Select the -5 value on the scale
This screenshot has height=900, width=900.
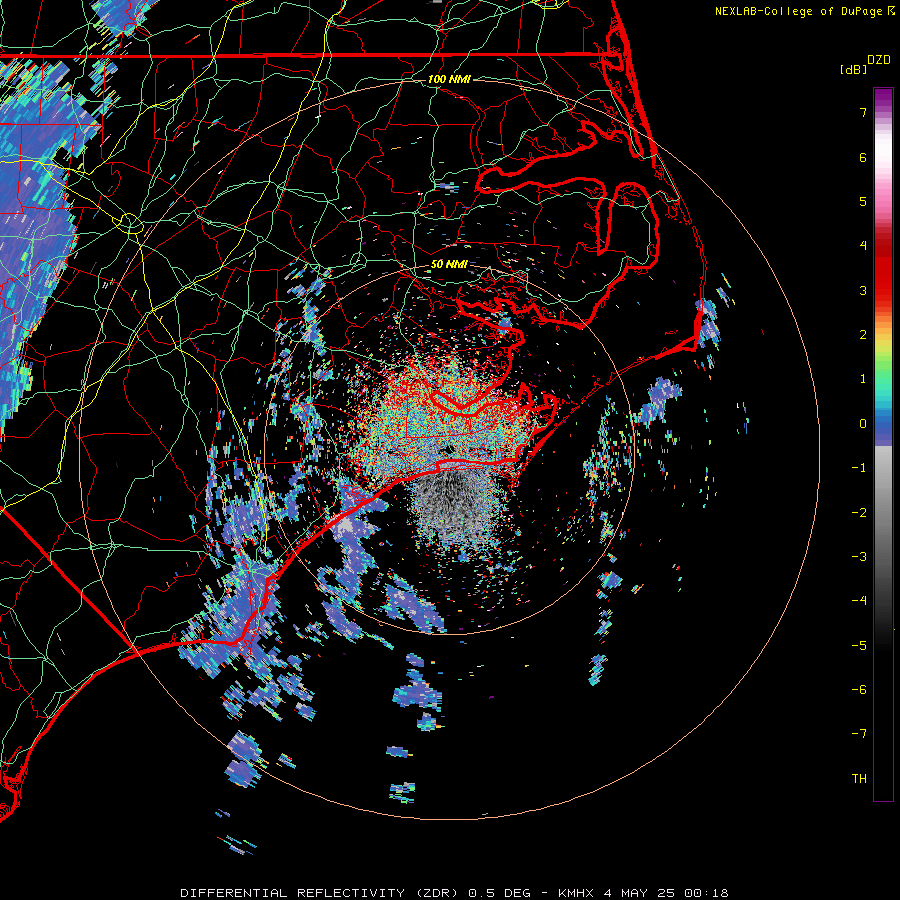point(859,646)
